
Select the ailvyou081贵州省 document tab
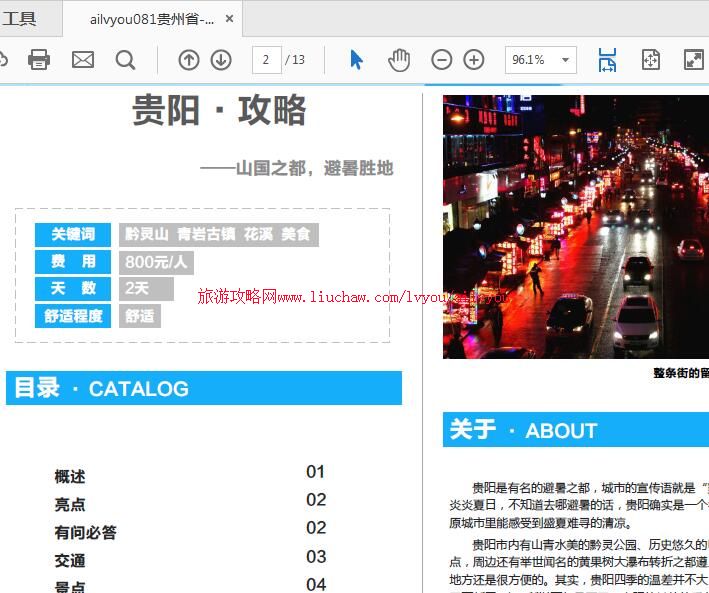pos(152,19)
